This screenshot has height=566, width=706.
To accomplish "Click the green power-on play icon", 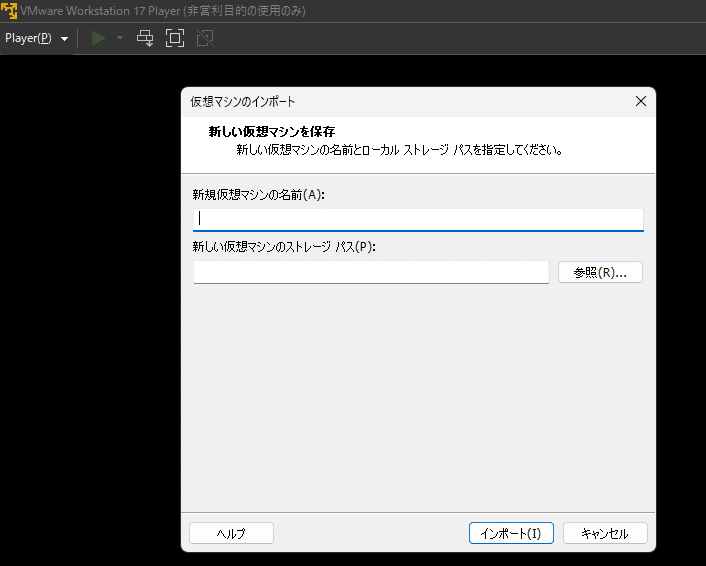I will [x=99, y=38].
